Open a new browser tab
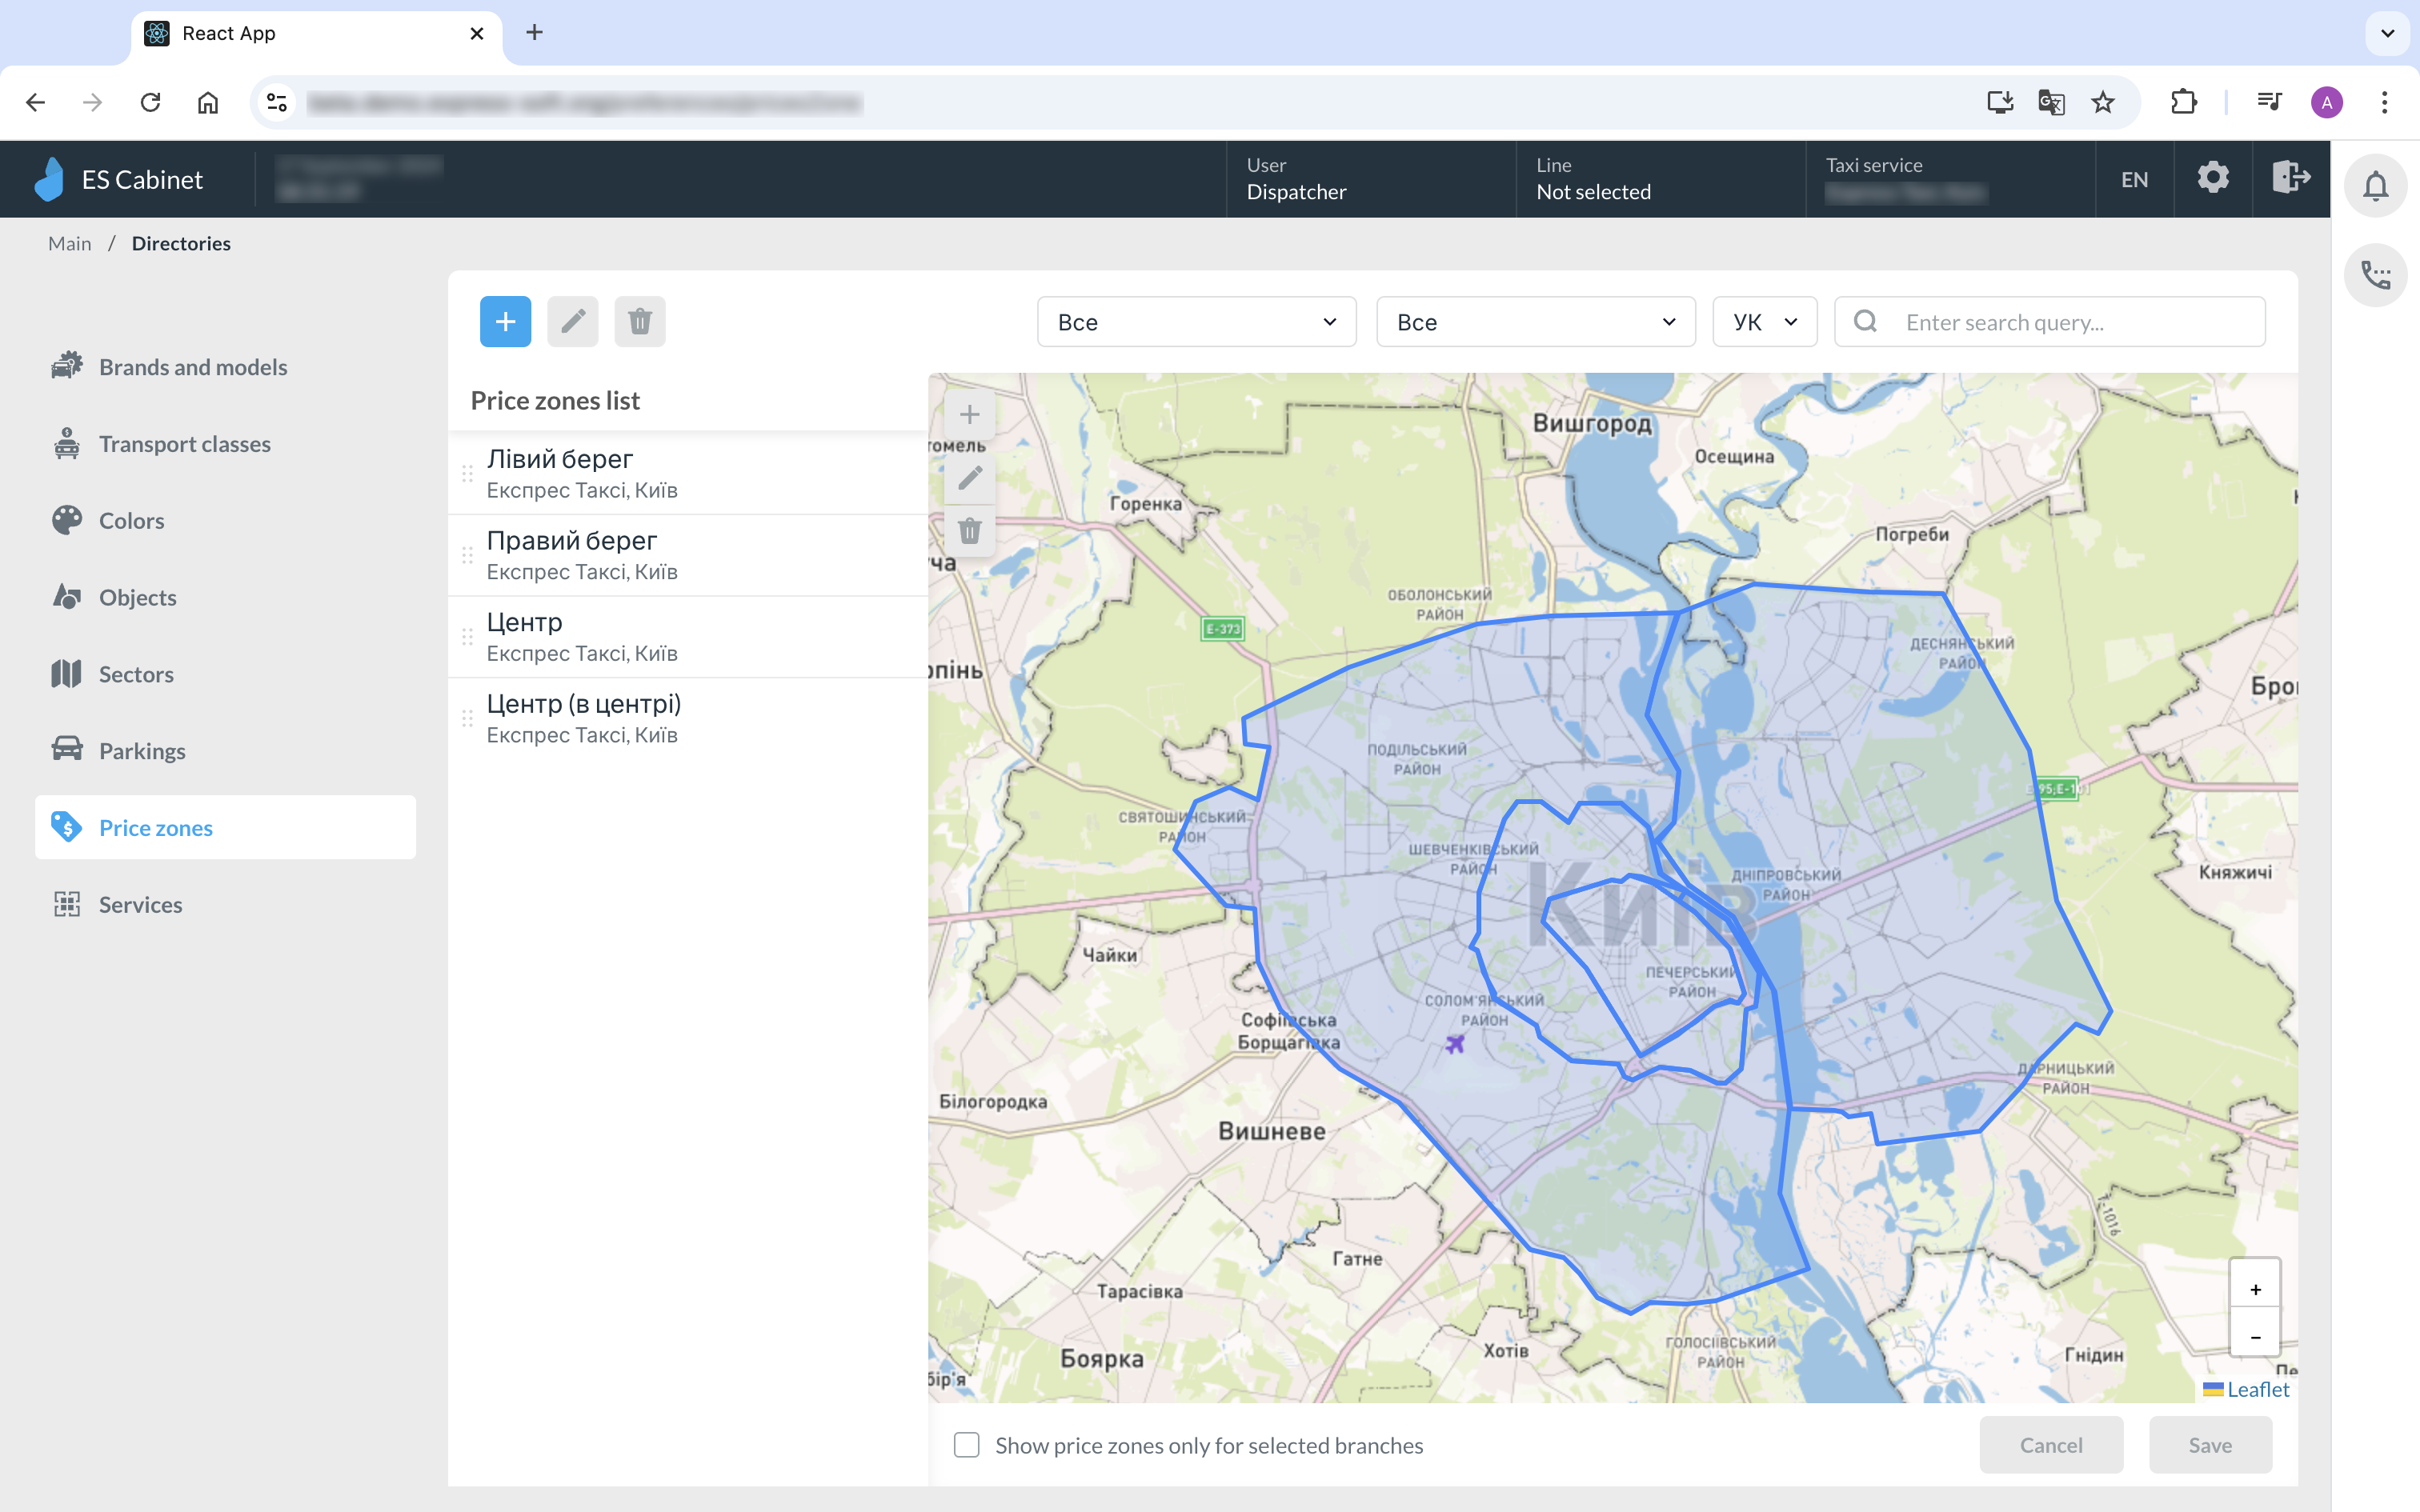This screenshot has height=1512, width=2420. coord(535,33)
